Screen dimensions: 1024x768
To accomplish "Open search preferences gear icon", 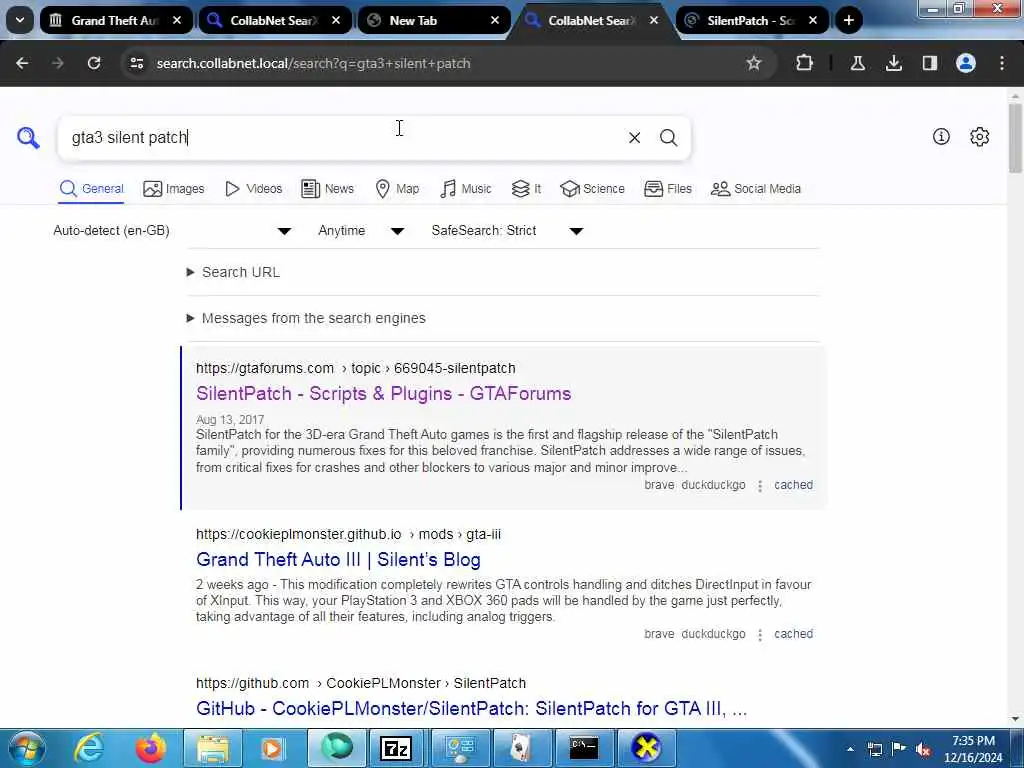I will coord(979,136).
